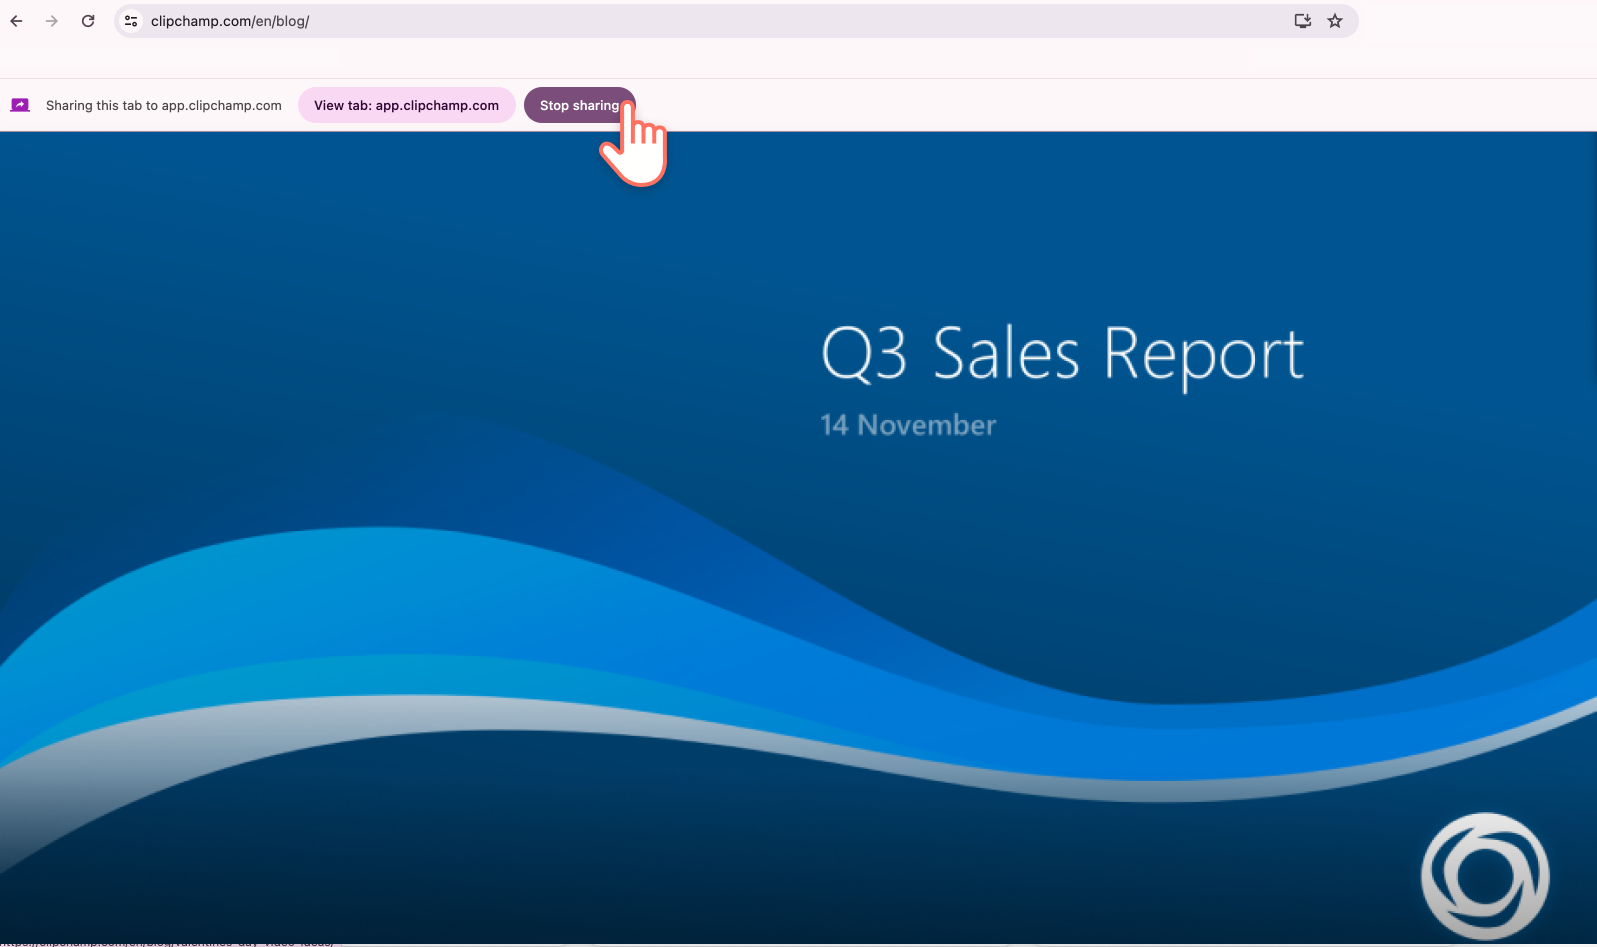The image size is (1597, 947).
Task: Stop sharing this tab
Action: pos(579,105)
